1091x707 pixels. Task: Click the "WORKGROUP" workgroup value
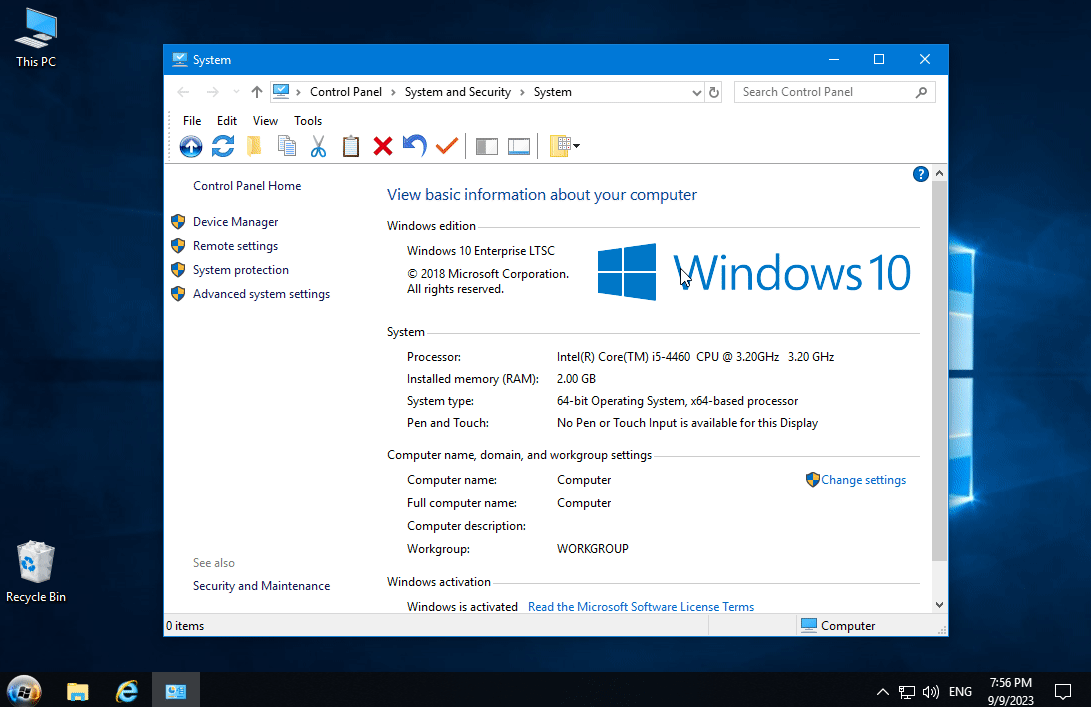pos(593,549)
